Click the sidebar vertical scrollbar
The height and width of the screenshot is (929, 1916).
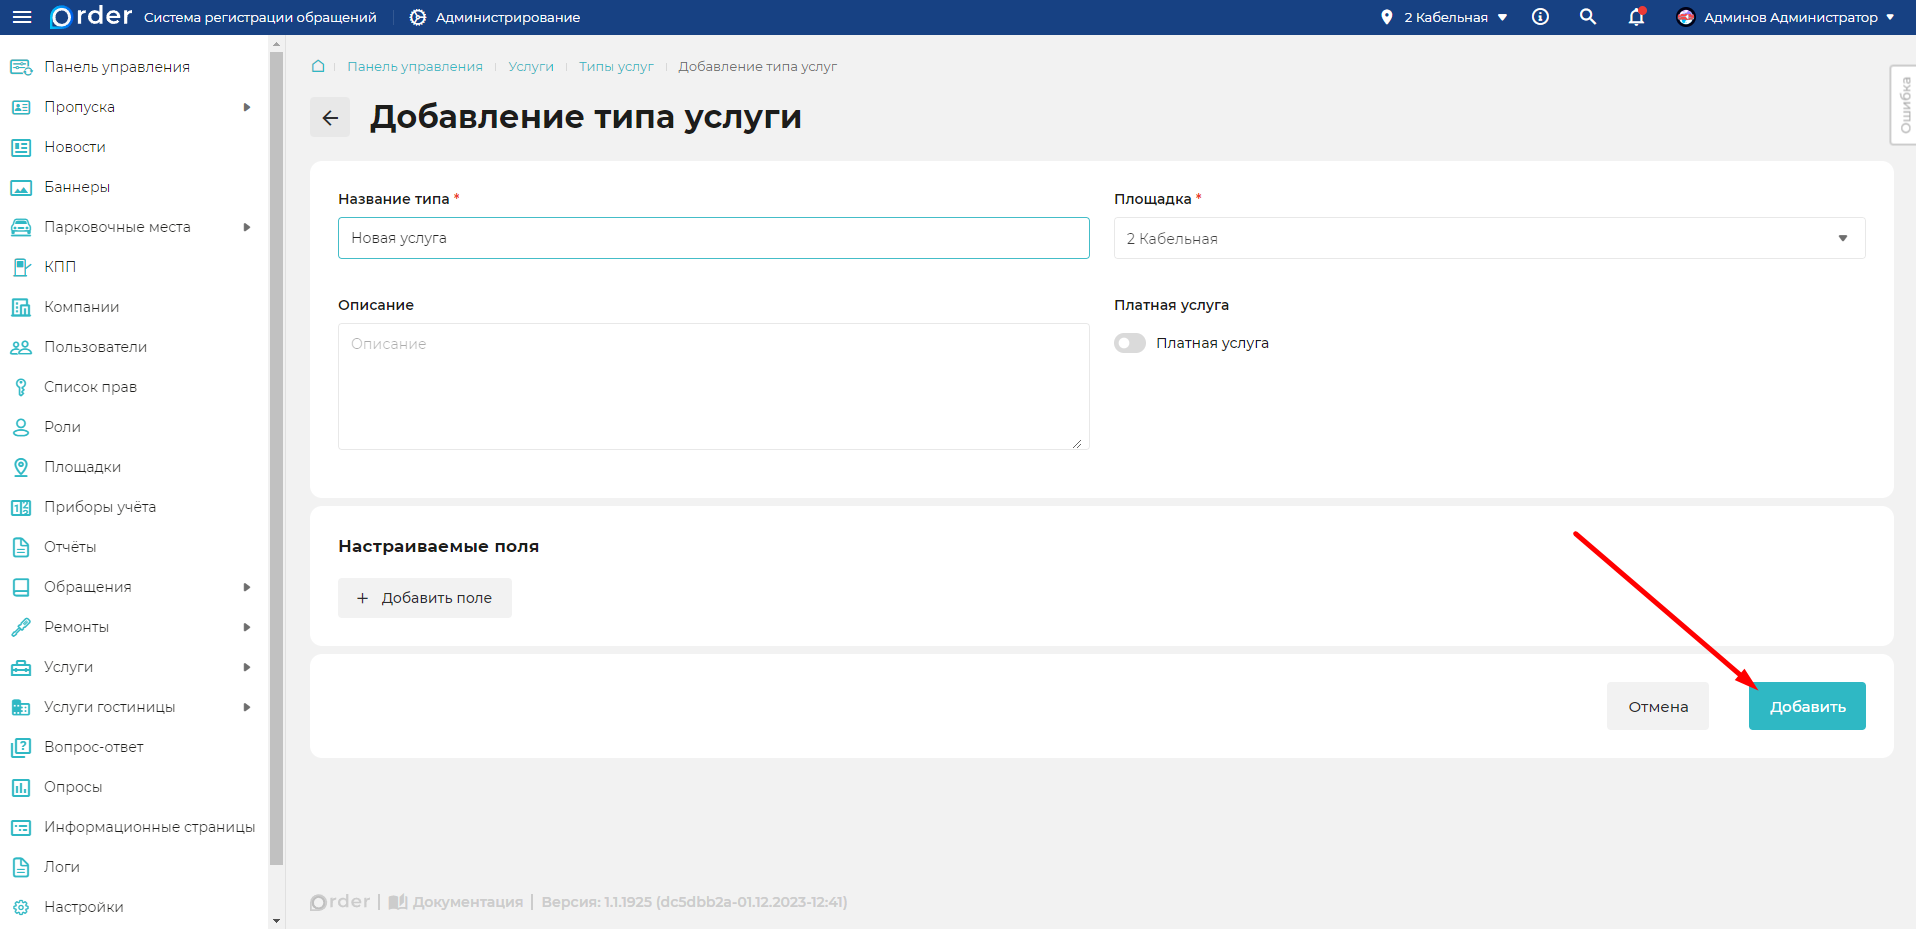pyautogui.click(x=277, y=450)
